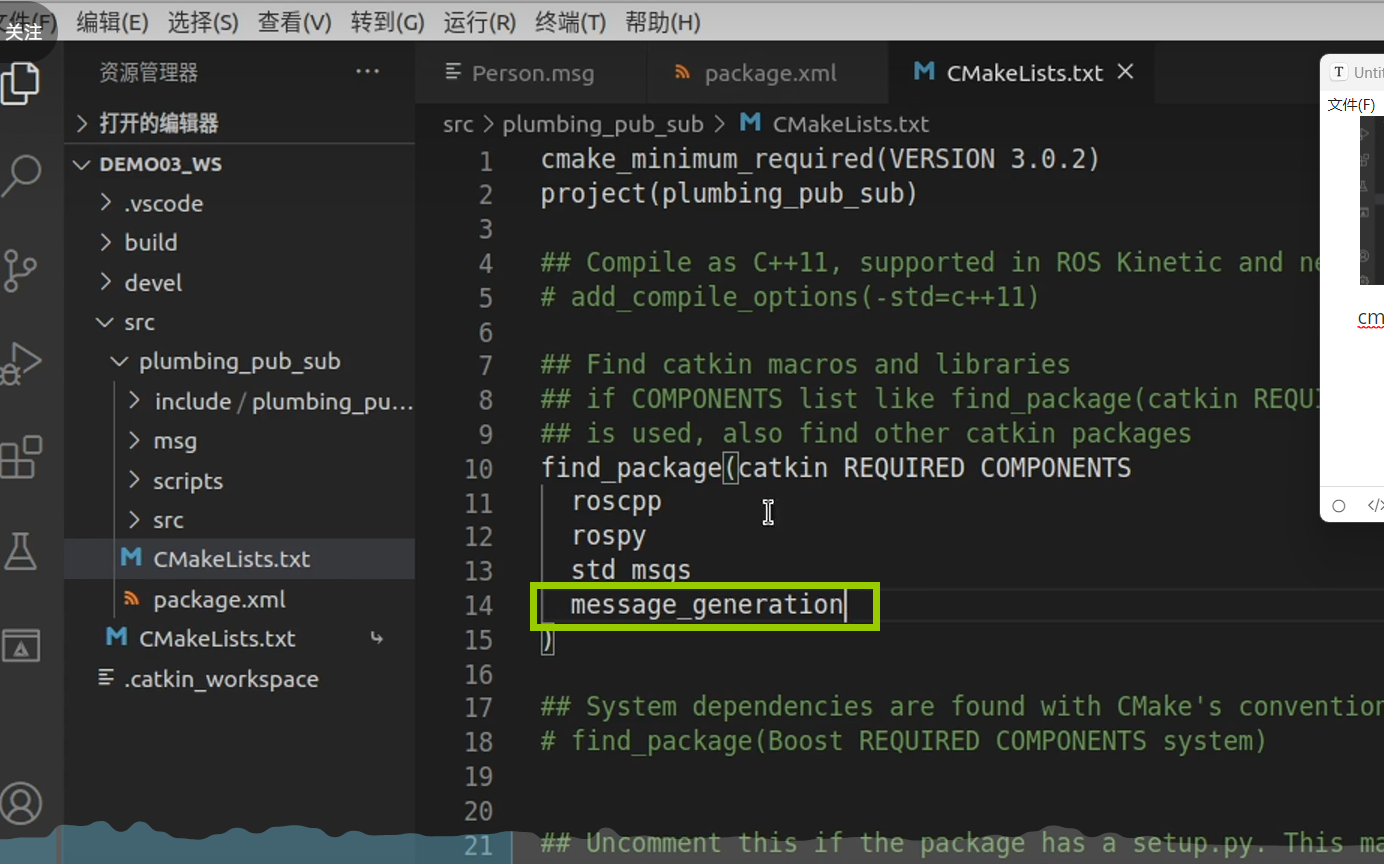Expand the scripts folder
Image resolution: width=1384 pixels, height=864 pixels.
(x=240, y=481)
